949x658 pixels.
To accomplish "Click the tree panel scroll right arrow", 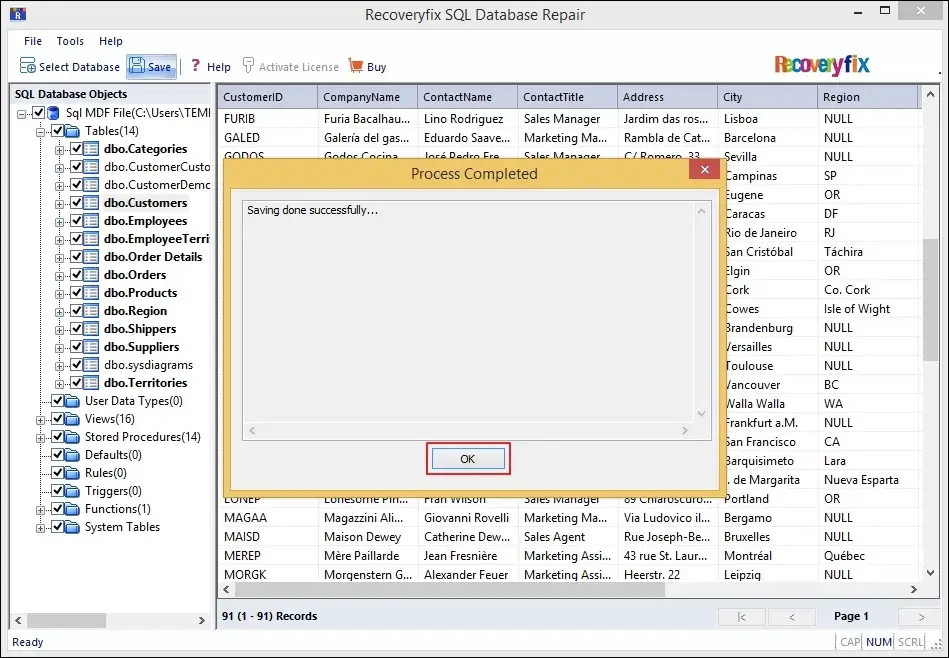I will (202, 620).
